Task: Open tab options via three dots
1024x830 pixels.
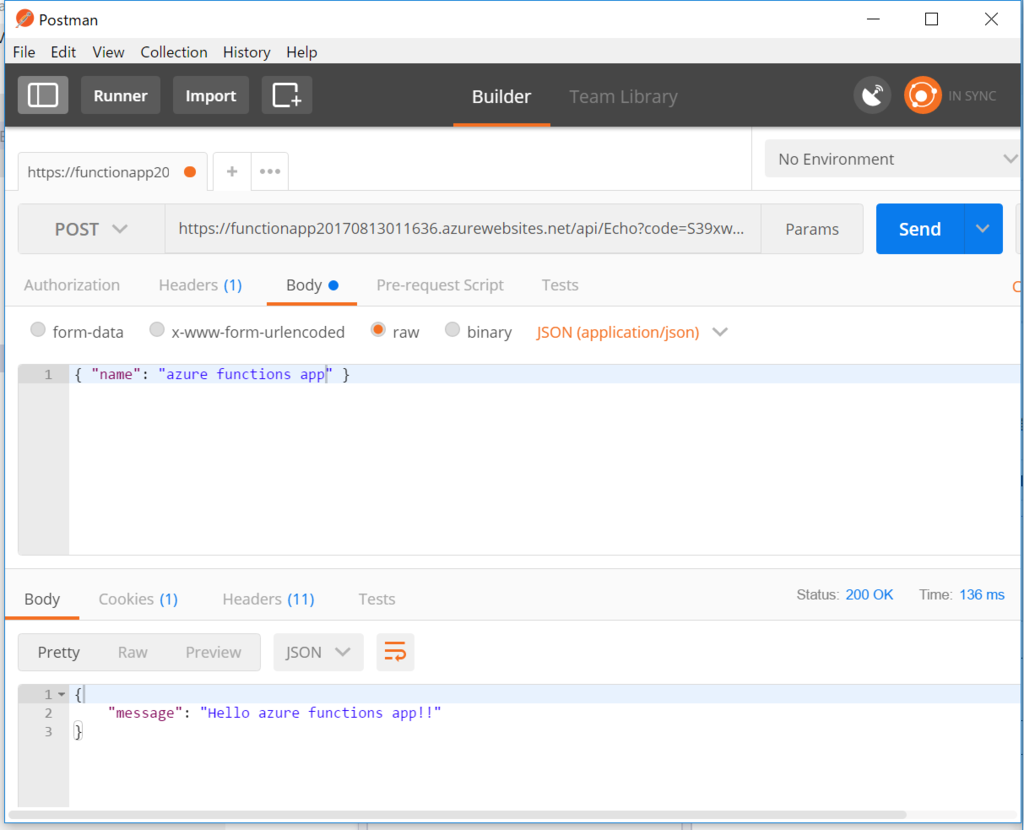Action: [270, 172]
